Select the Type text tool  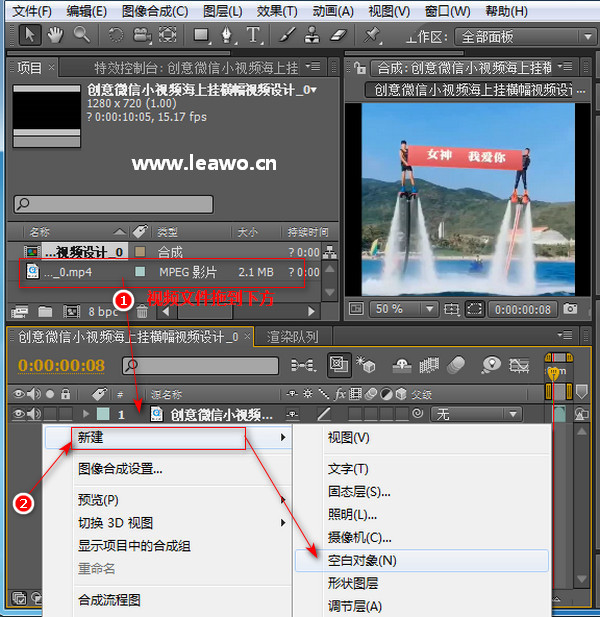click(254, 35)
